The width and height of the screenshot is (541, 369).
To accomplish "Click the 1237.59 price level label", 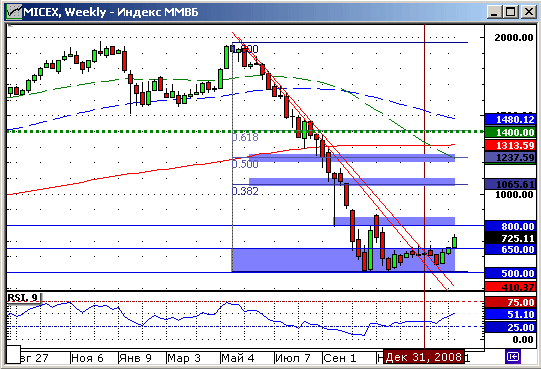I will (510, 157).
